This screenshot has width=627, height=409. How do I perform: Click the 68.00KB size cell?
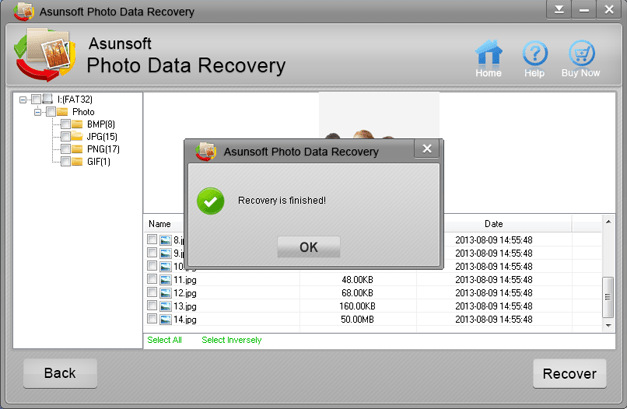point(357,293)
